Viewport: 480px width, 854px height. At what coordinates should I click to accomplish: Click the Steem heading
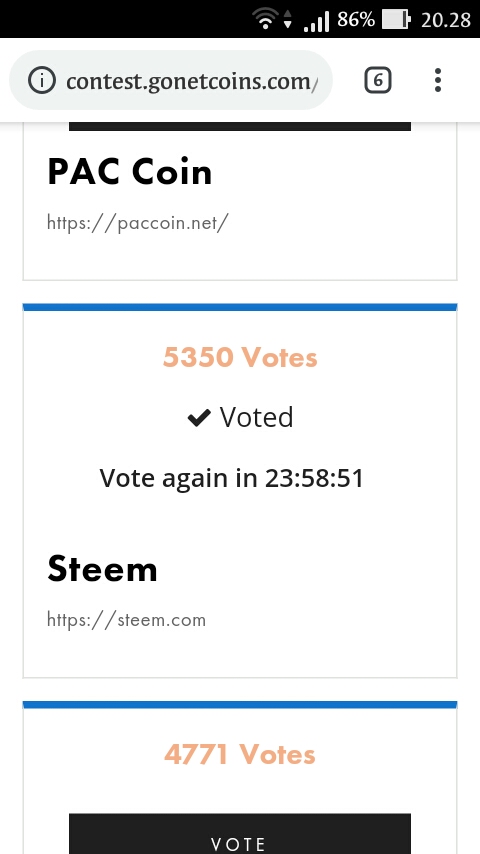(x=102, y=569)
